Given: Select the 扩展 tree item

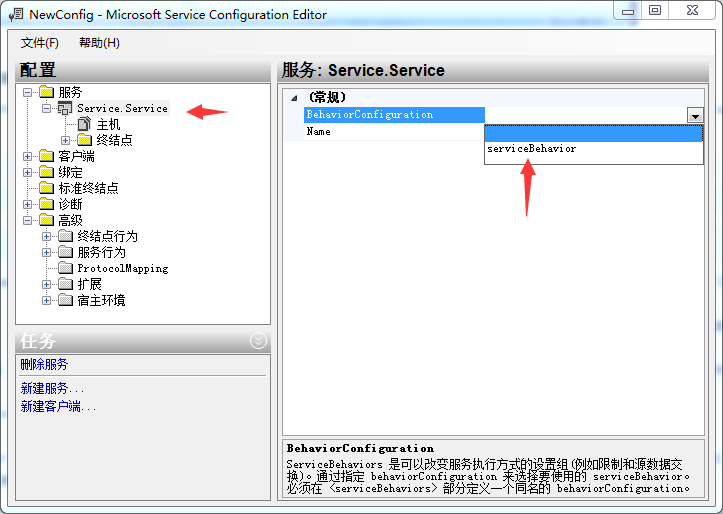Looking at the screenshot, I should pos(89,284).
